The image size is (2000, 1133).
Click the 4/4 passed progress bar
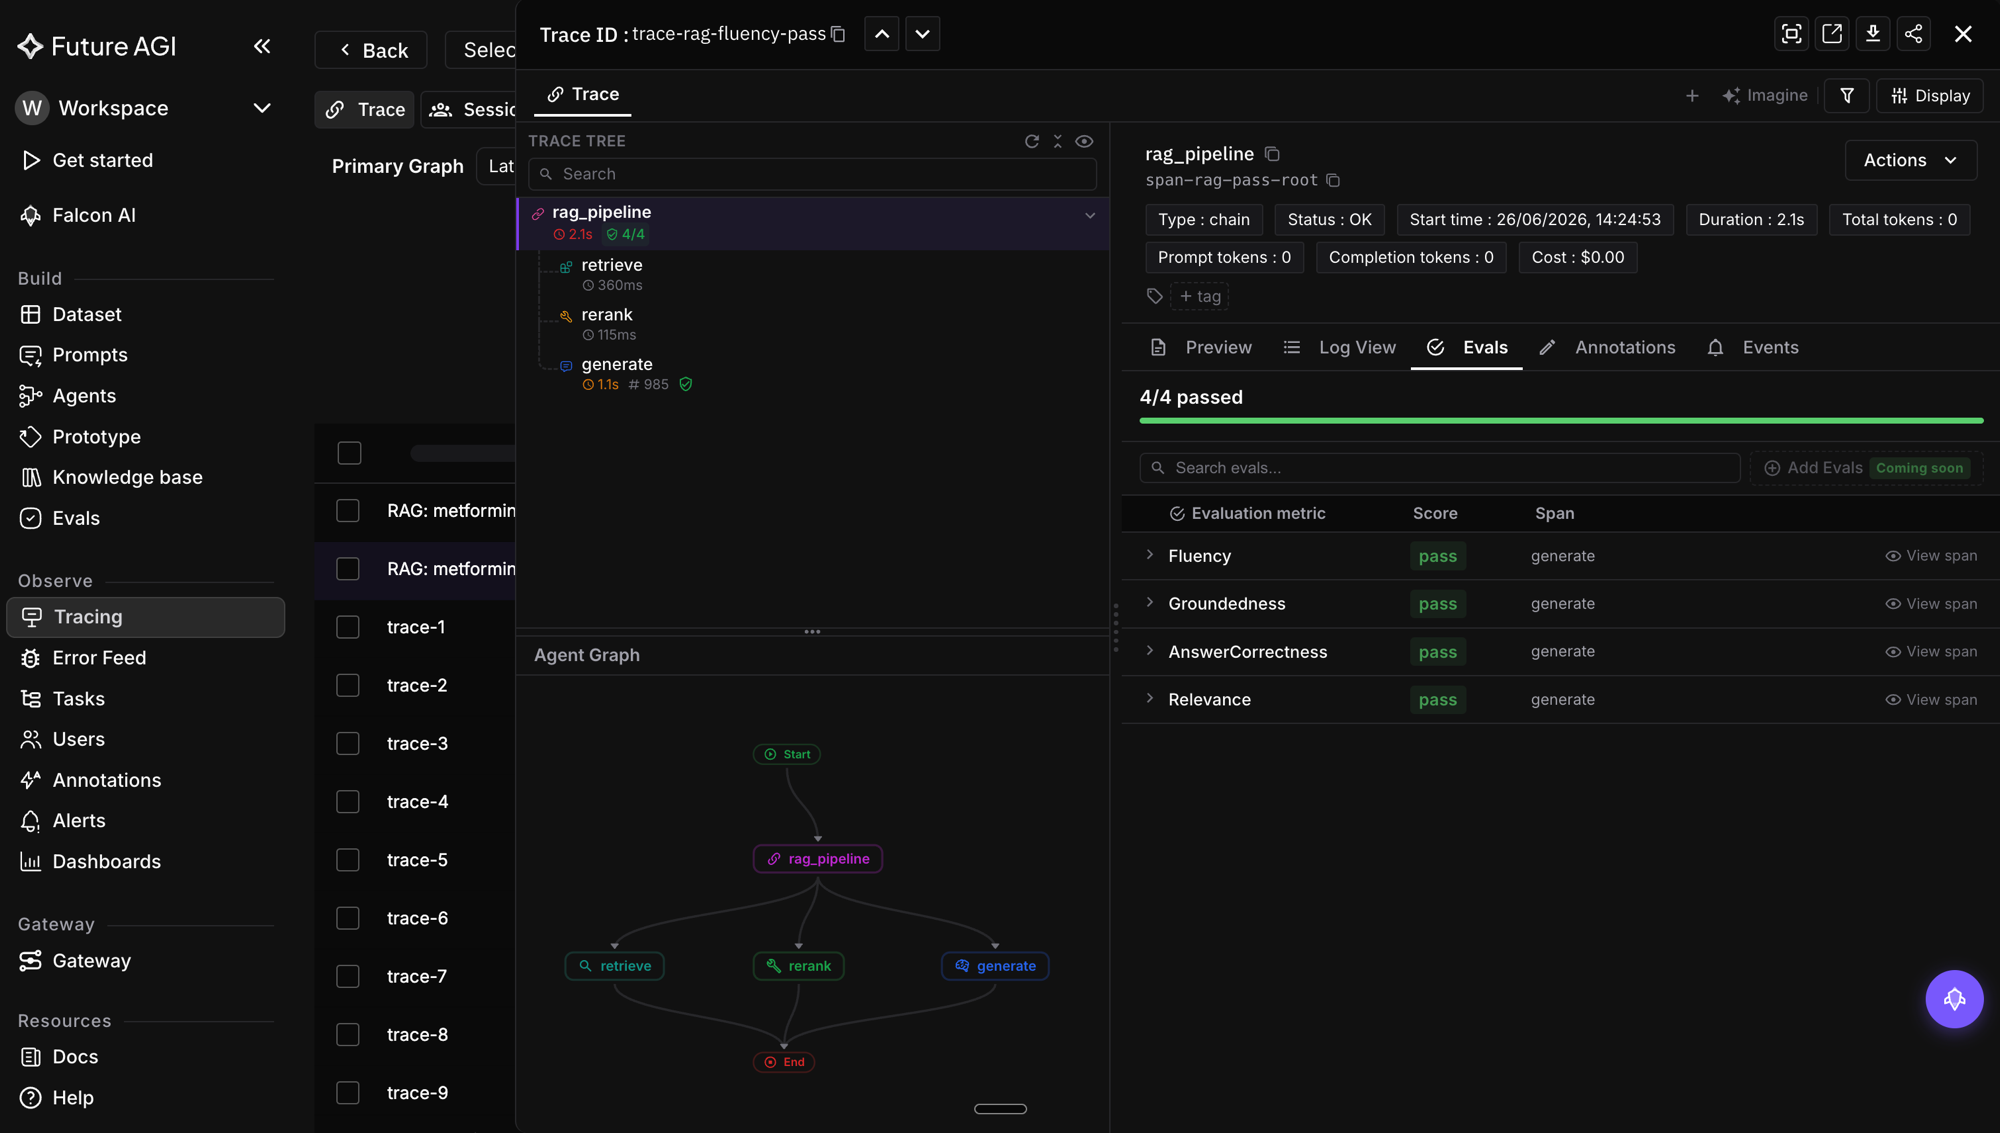click(1561, 421)
